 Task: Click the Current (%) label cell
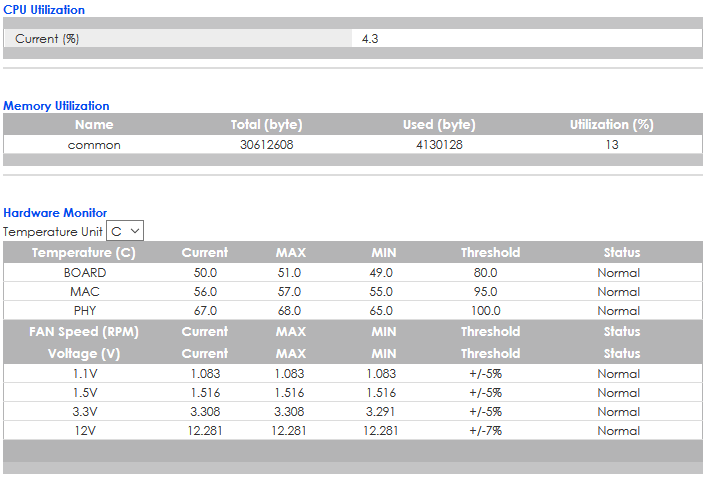click(x=47, y=39)
